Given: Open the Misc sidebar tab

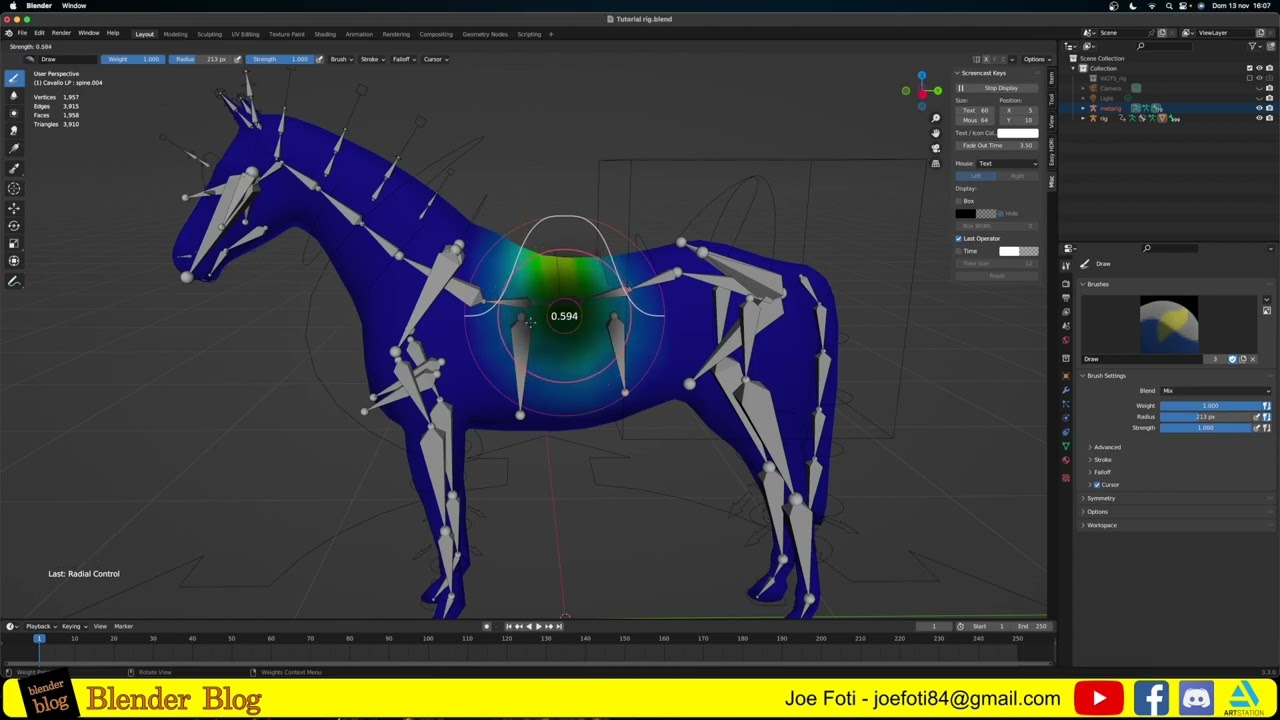Looking at the screenshot, I should [x=1051, y=182].
